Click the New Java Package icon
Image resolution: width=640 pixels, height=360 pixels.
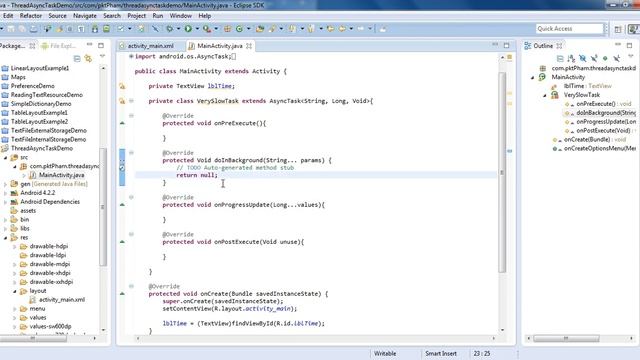pos(227,29)
